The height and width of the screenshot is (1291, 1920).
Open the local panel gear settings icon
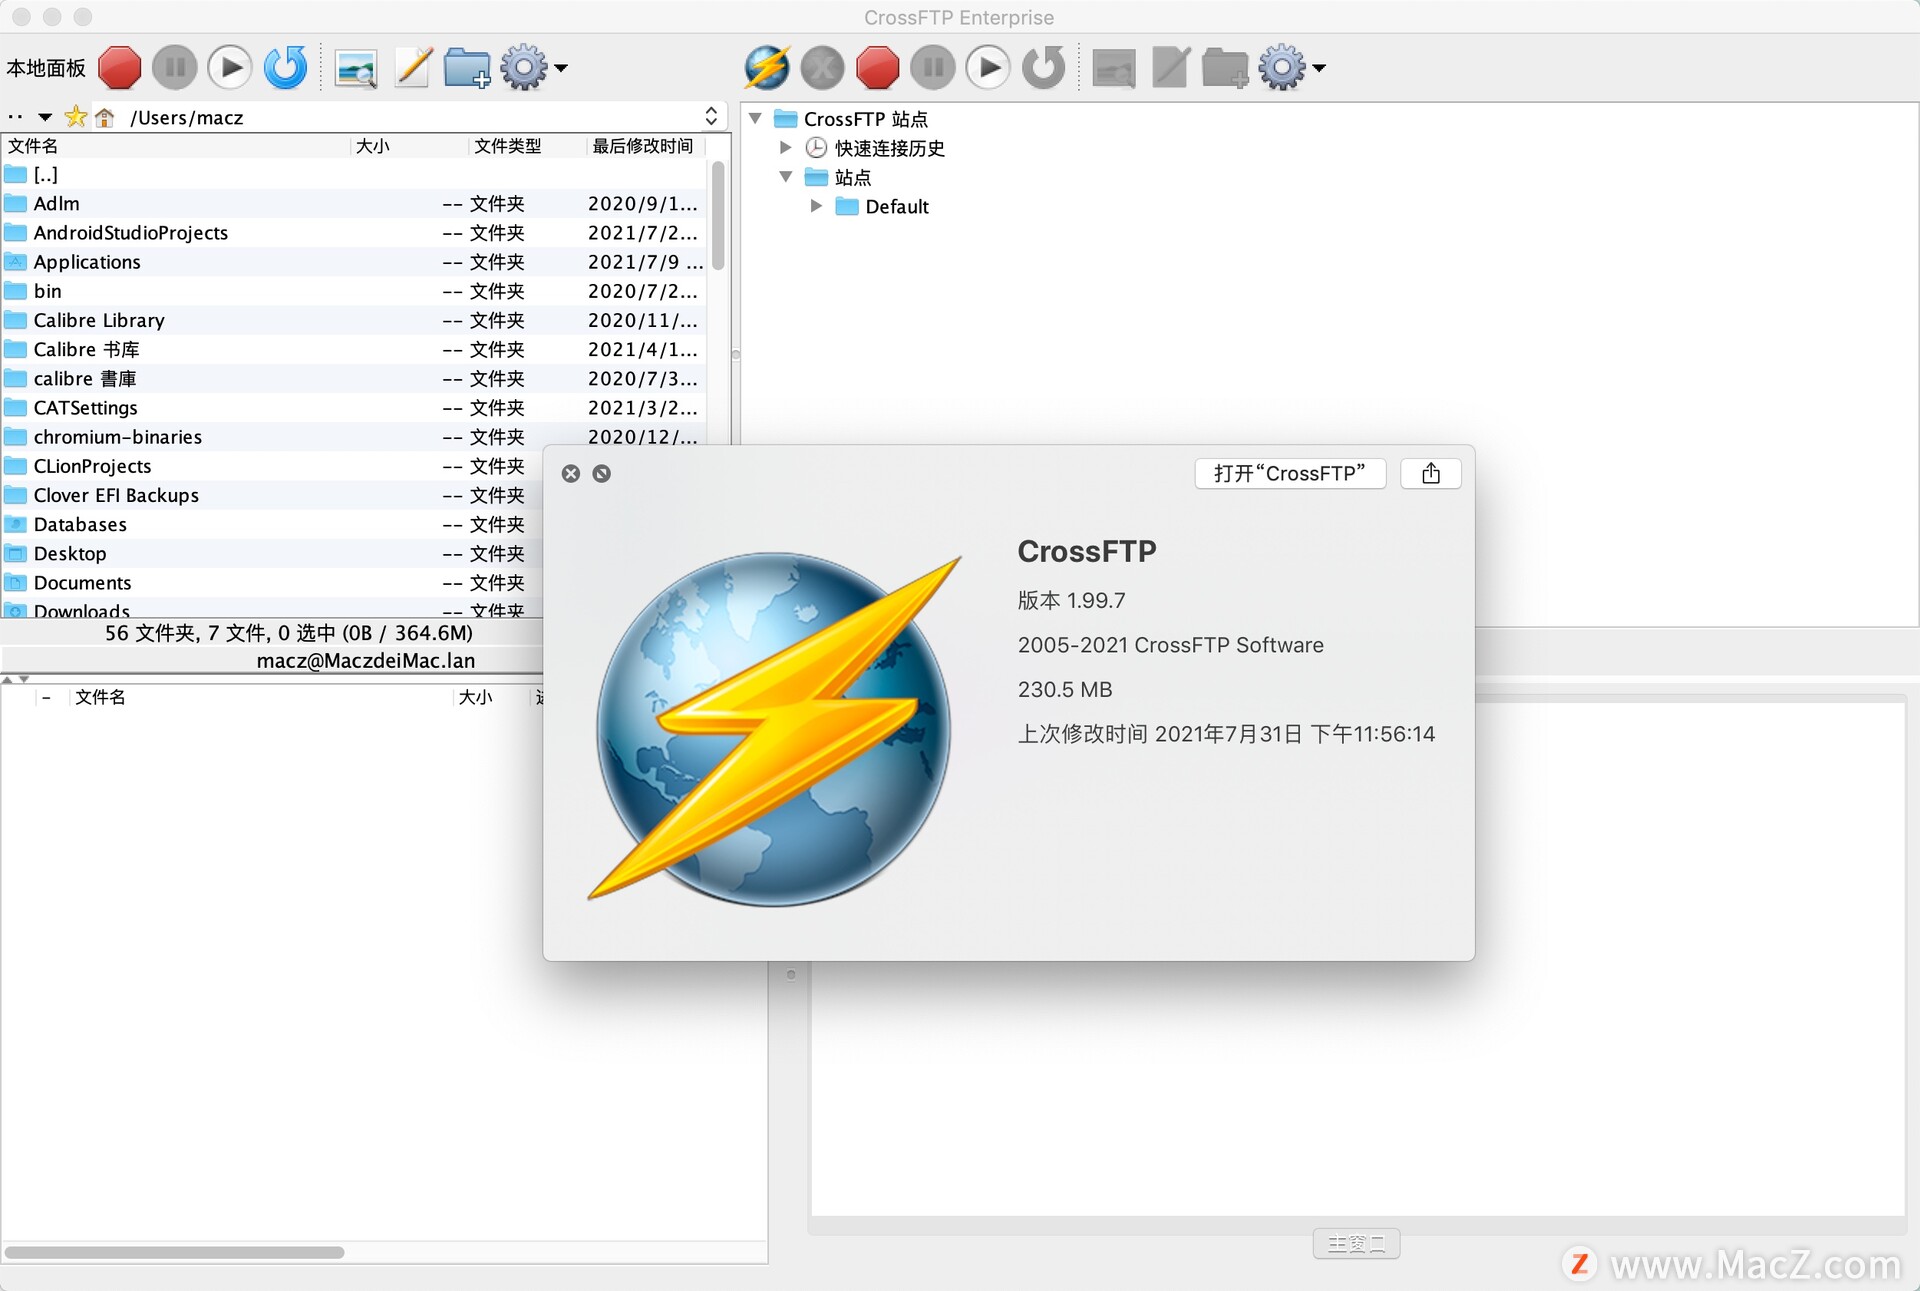[524, 68]
